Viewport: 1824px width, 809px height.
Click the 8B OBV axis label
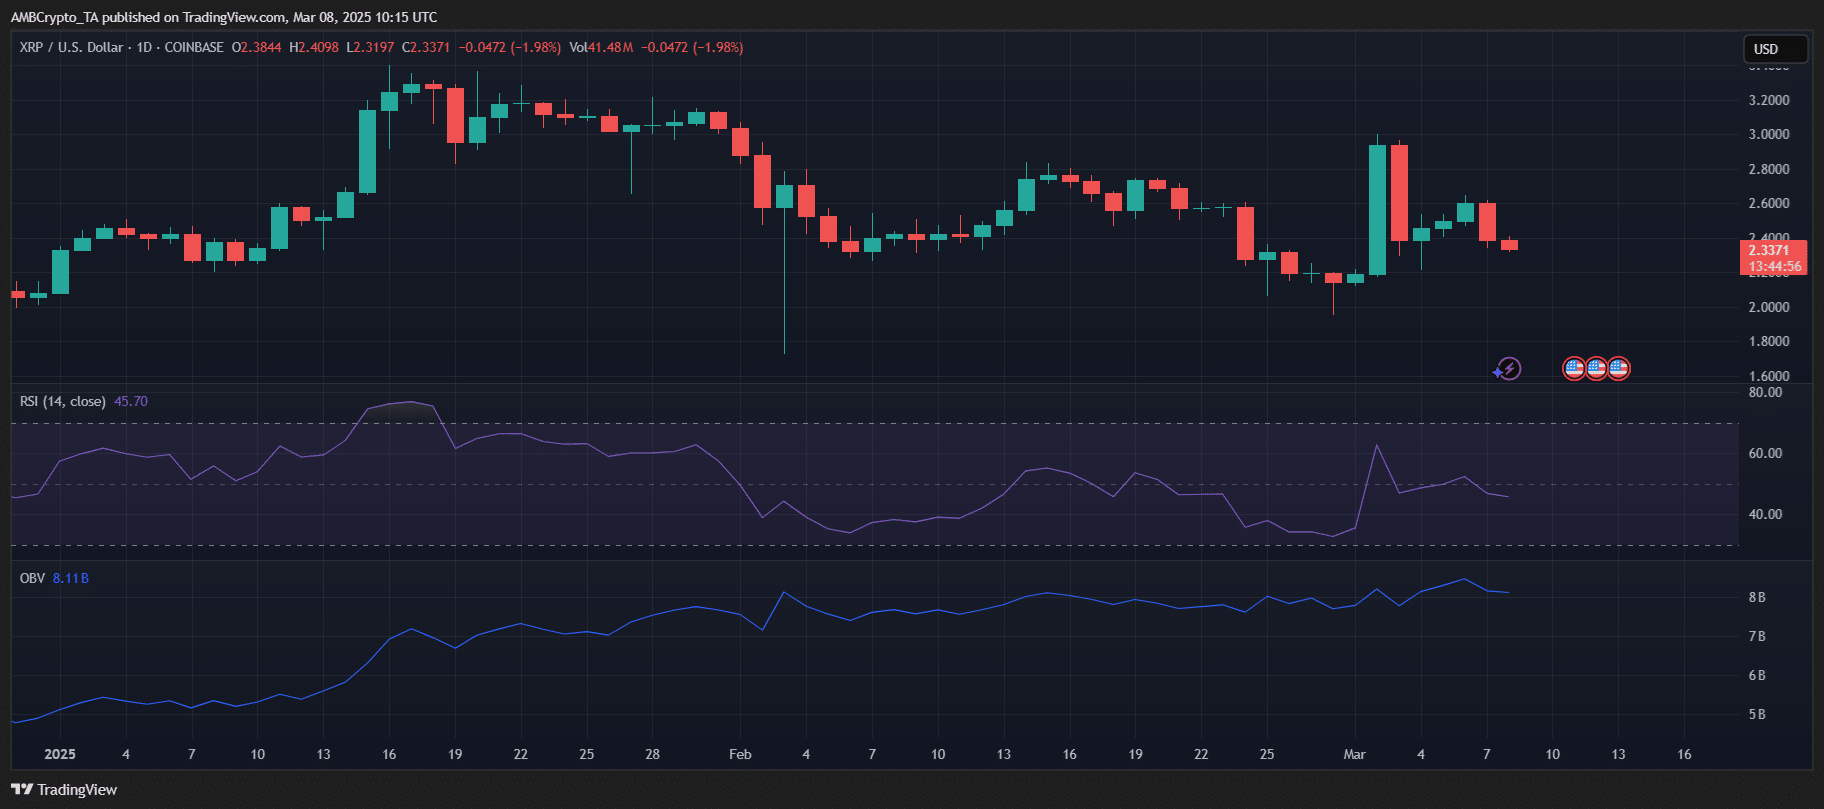pyautogui.click(x=1757, y=597)
